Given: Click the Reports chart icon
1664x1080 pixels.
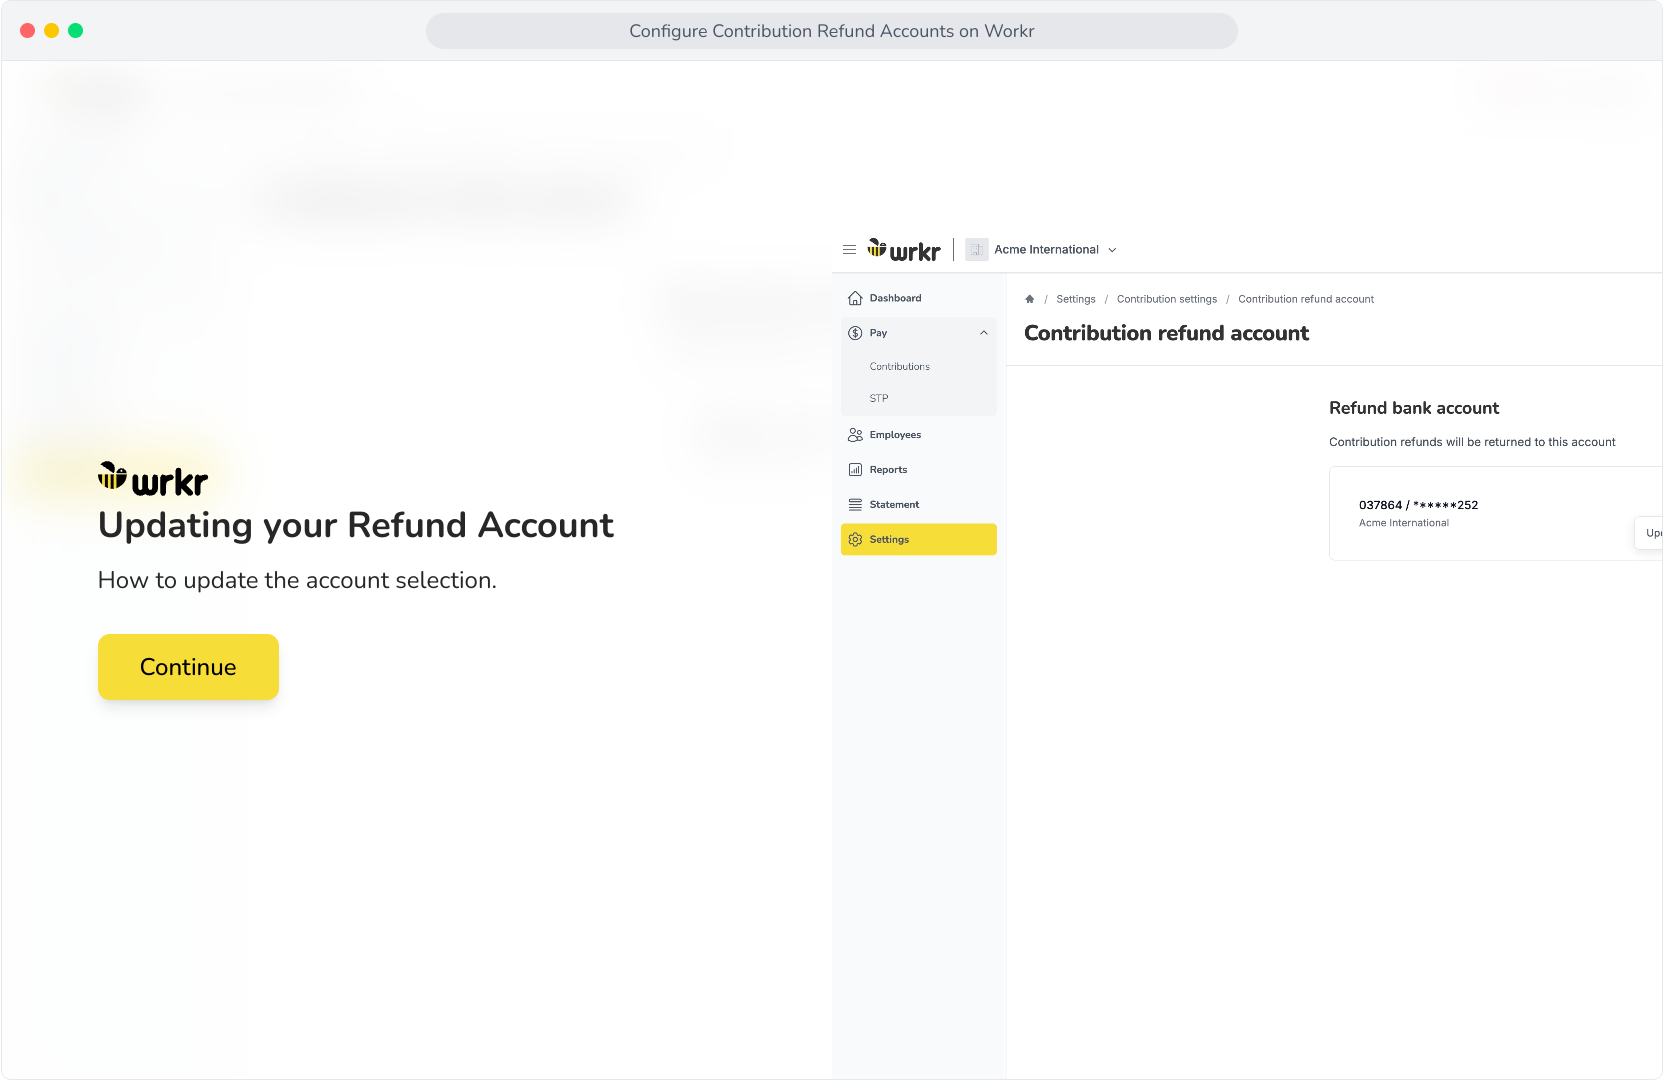Looking at the screenshot, I should (855, 470).
